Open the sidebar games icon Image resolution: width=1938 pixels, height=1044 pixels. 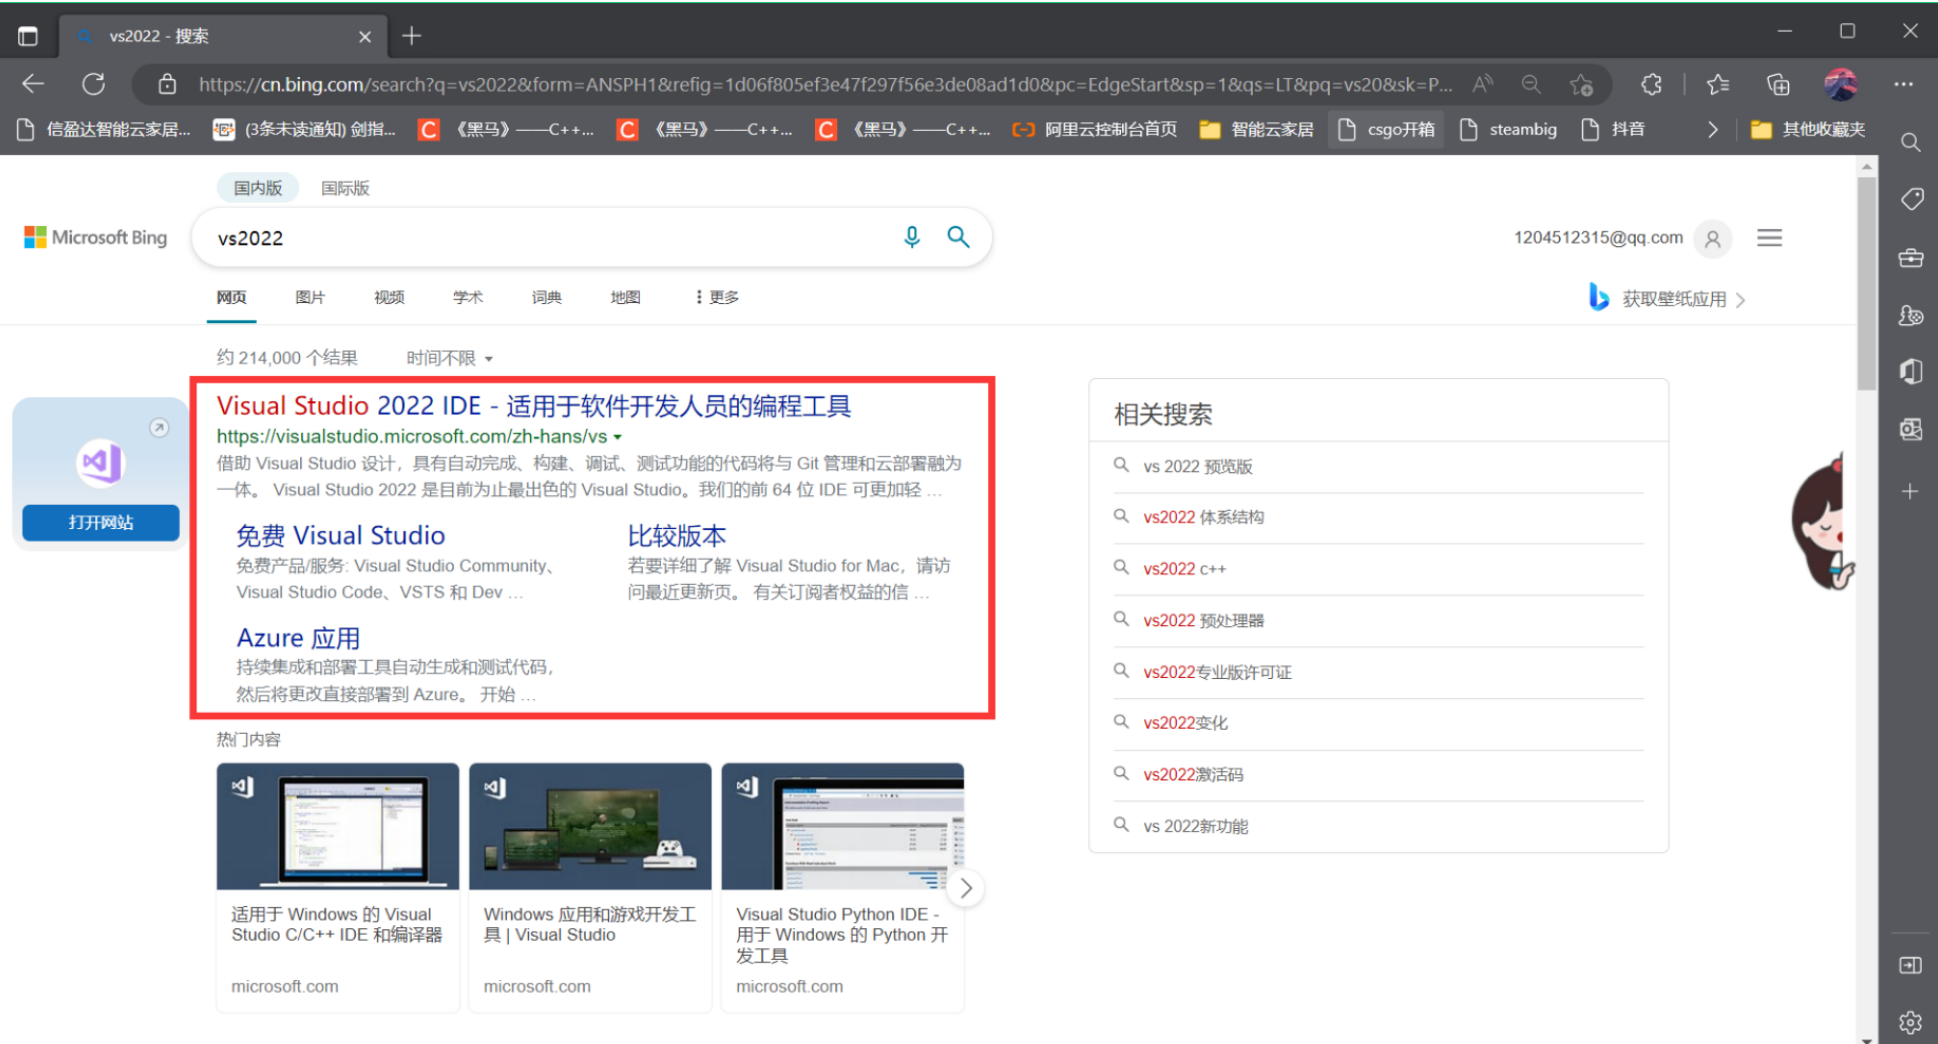pyautogui.click(x=1911, y=315)
